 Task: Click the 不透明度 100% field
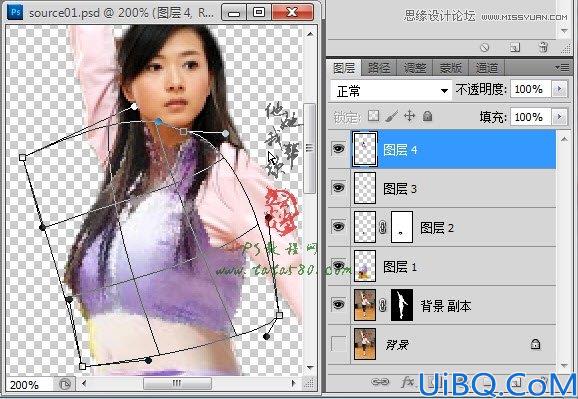click(531, 89)
